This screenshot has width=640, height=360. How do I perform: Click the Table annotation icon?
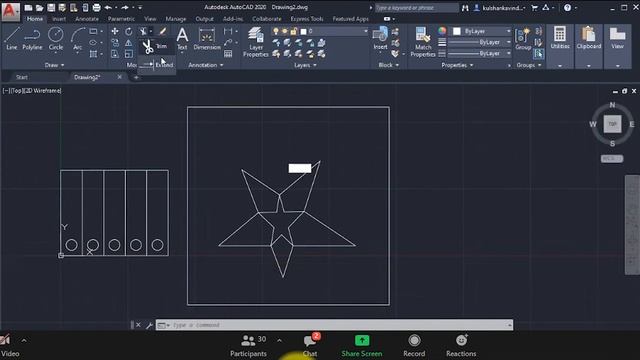[228, 54]
